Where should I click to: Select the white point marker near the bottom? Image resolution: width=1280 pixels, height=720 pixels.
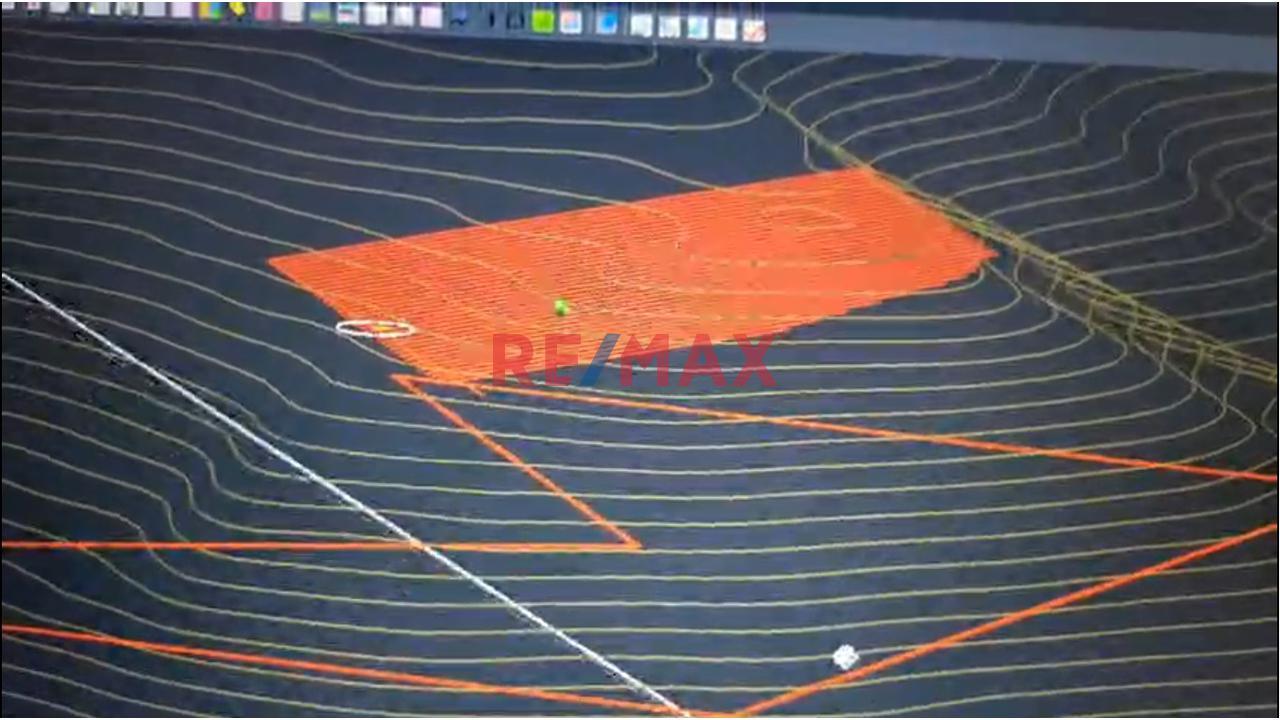pos(845,657)
